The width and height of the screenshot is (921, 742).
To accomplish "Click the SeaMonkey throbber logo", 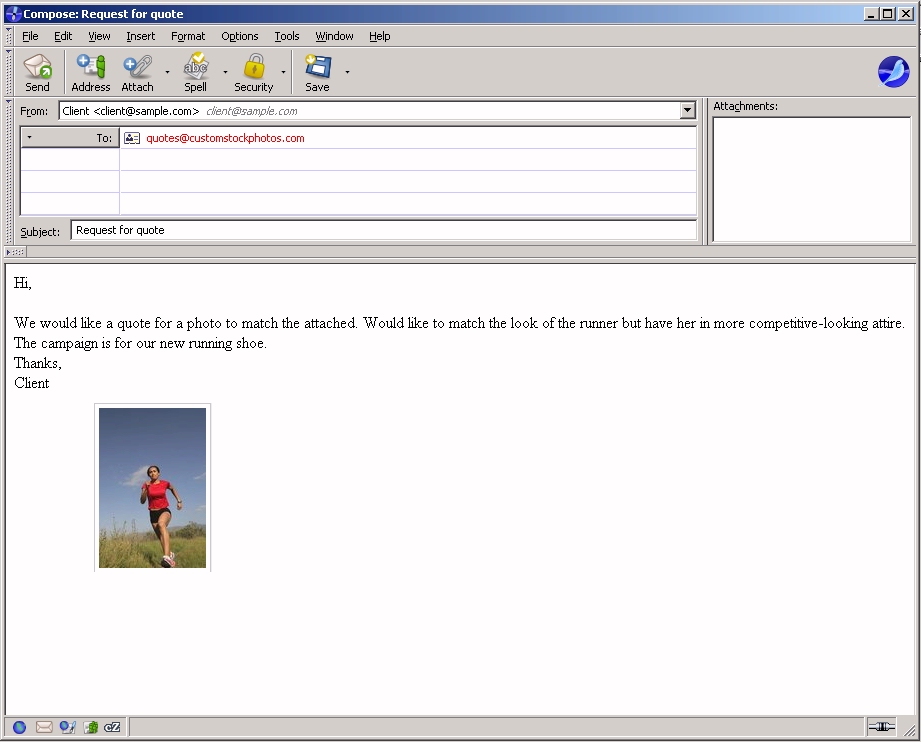I will [893, 72].
